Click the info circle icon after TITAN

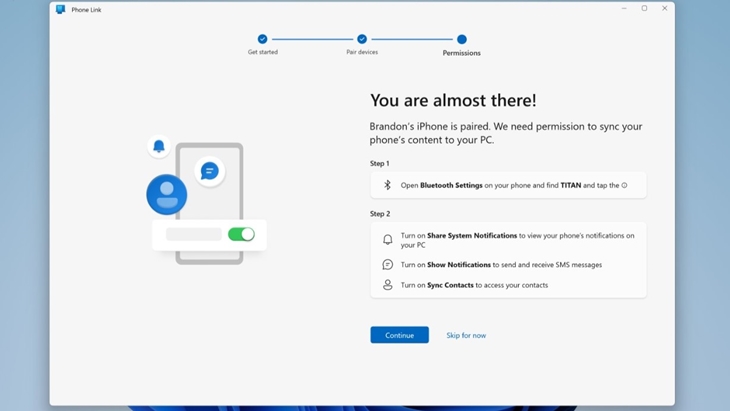tap(624, 185)
